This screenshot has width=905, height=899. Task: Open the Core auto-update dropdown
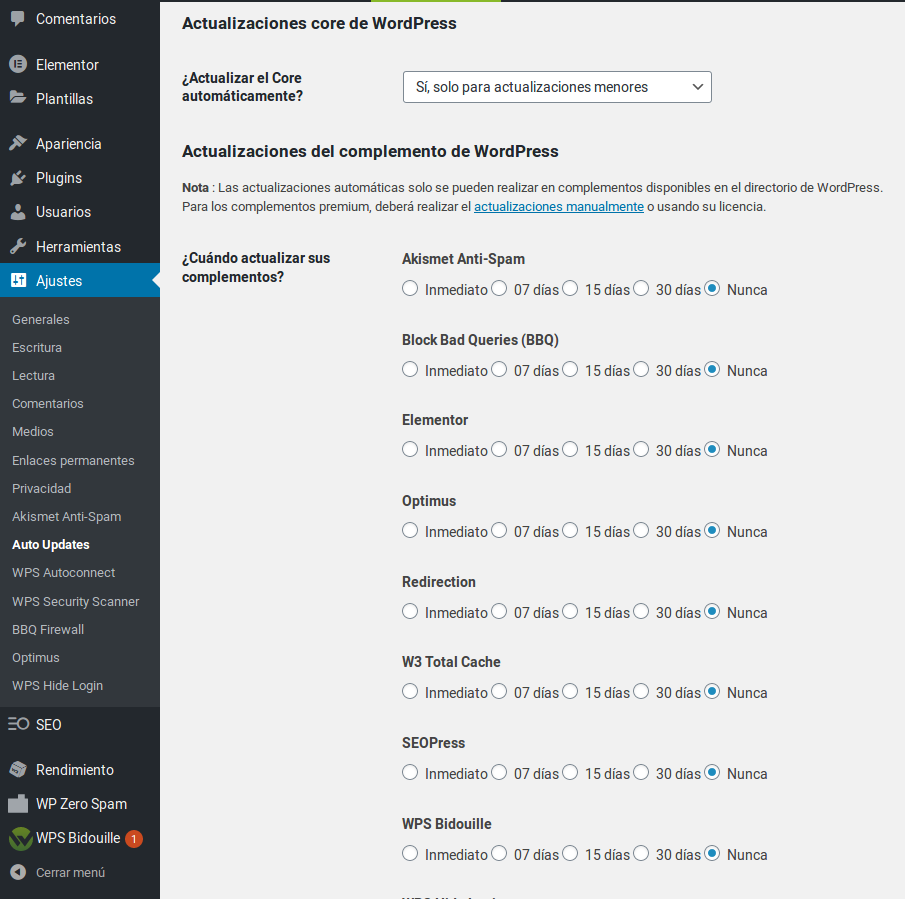[557, 87]
